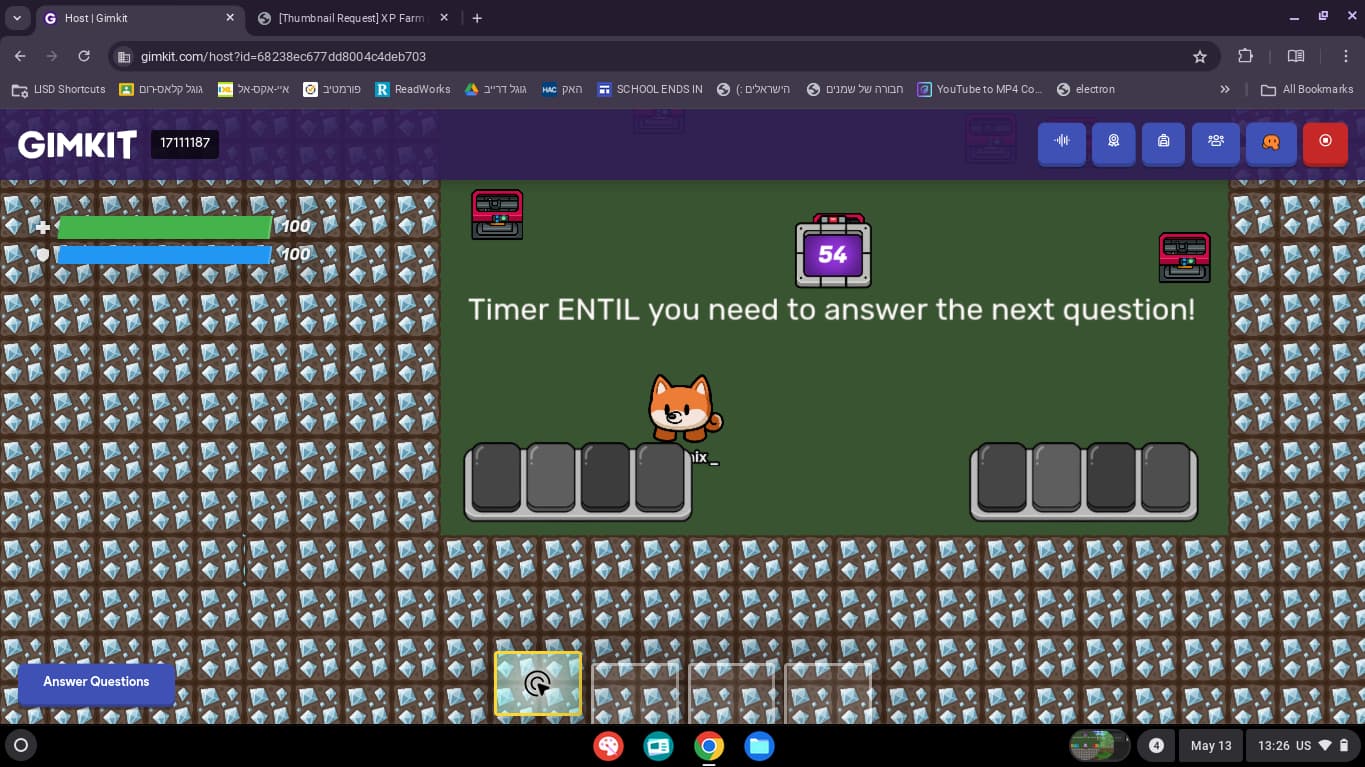Viewport: 1365px width, 767px height.
Task: Open the ReadWorks bookmark
Action: click(x=413, y=89)
